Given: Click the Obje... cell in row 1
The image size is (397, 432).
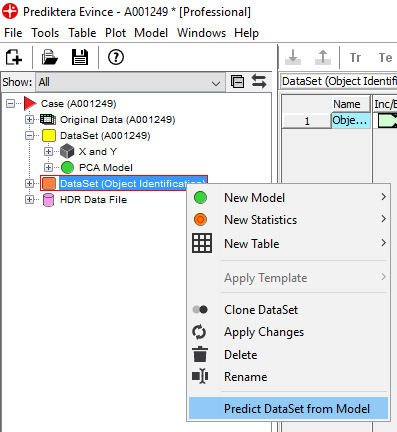Looking at the screenshot, I should [351, 120].
